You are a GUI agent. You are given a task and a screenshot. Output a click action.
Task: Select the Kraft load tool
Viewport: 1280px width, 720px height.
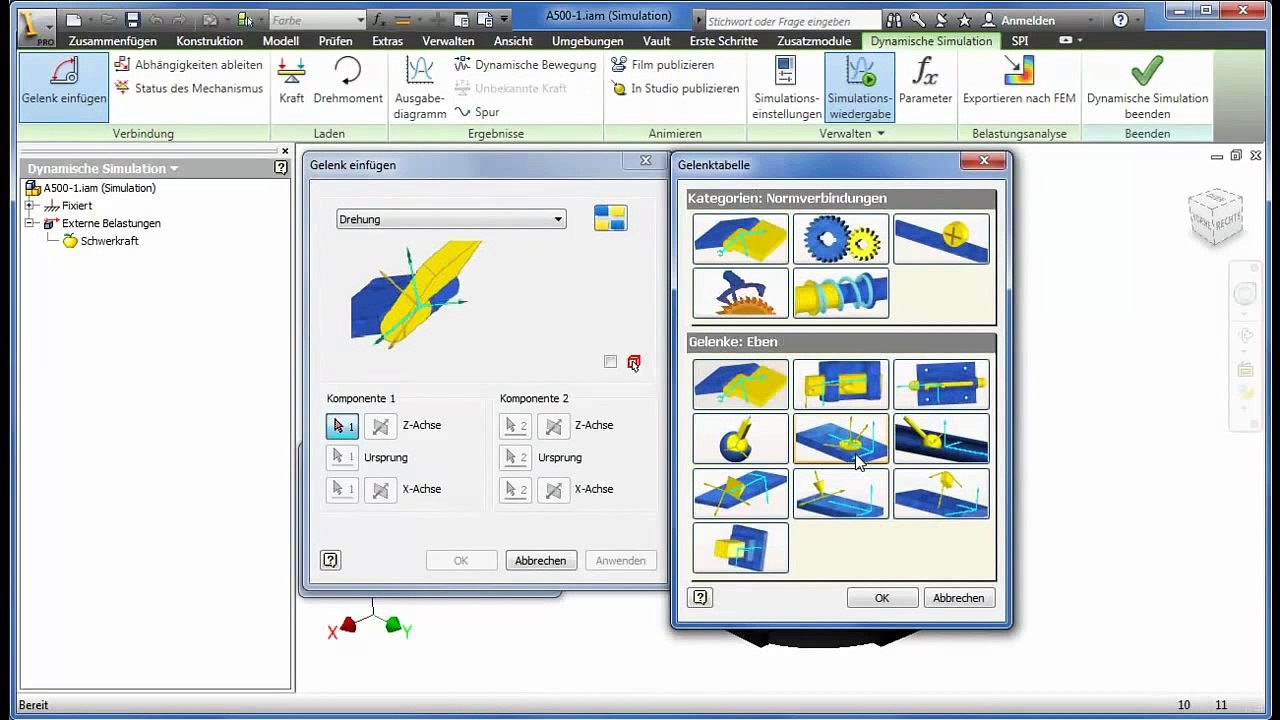[292, 80]
